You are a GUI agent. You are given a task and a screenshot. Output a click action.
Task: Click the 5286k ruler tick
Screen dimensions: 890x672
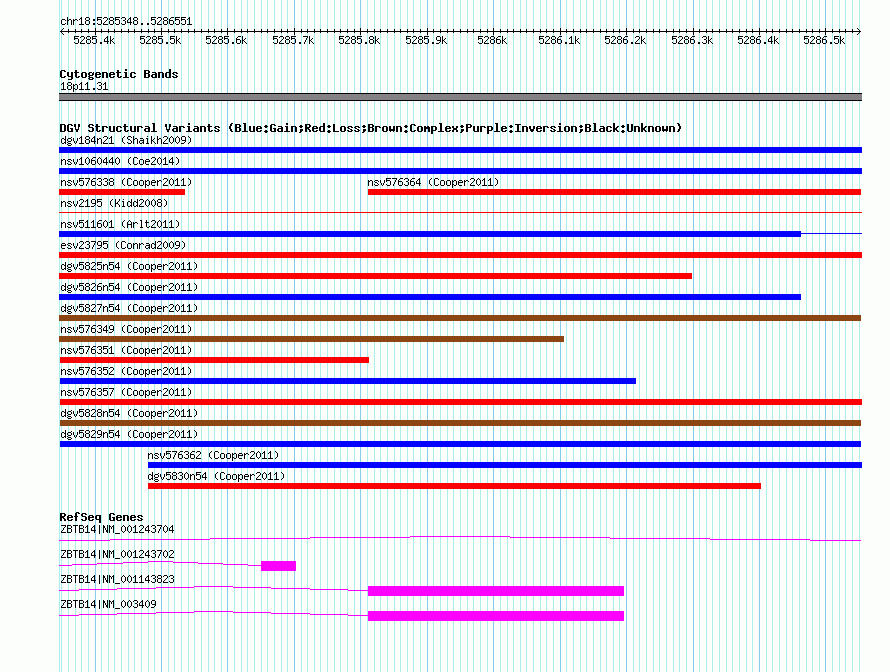[492, 40]
